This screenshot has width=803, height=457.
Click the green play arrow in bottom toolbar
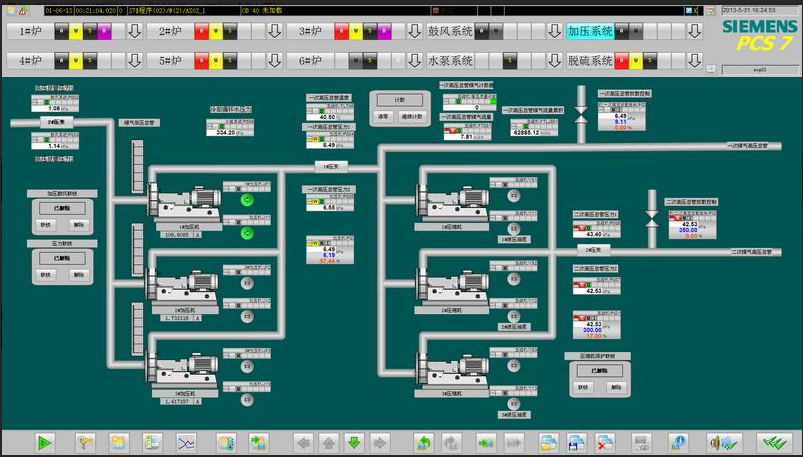[46, 442]
